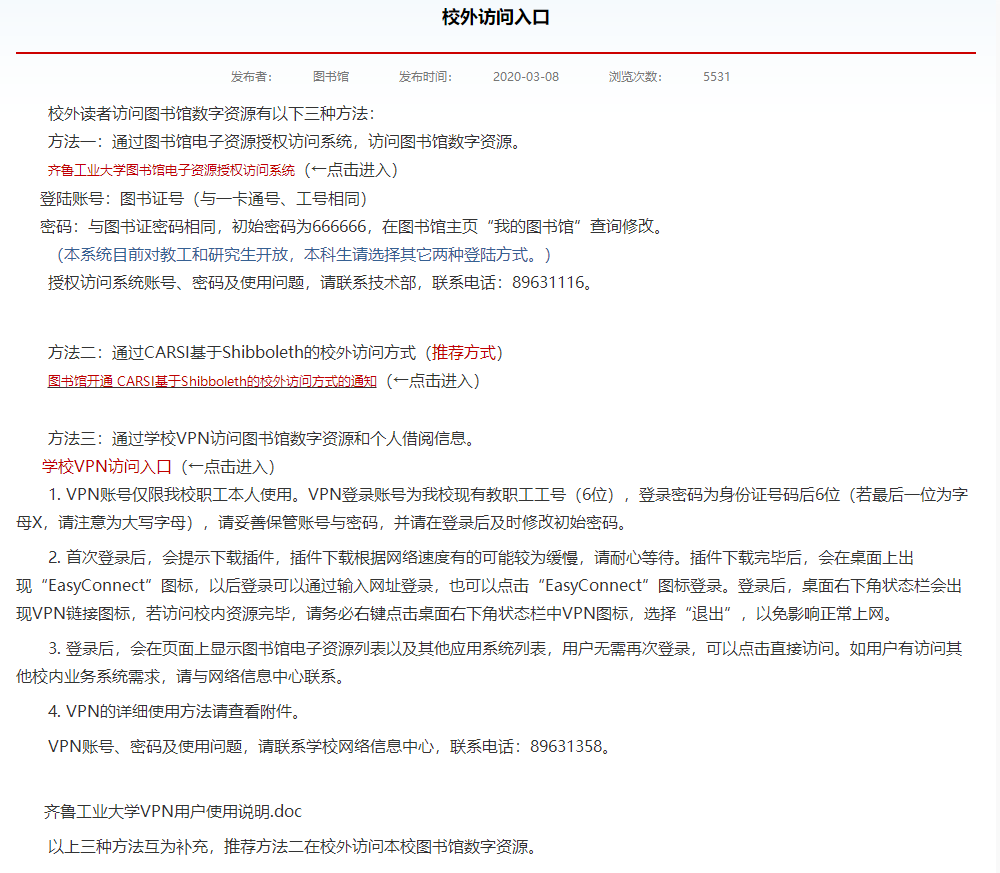This screenshot has width=1000, height=873.
Task: Click the publisher name 图书馆
Action: 331,76
